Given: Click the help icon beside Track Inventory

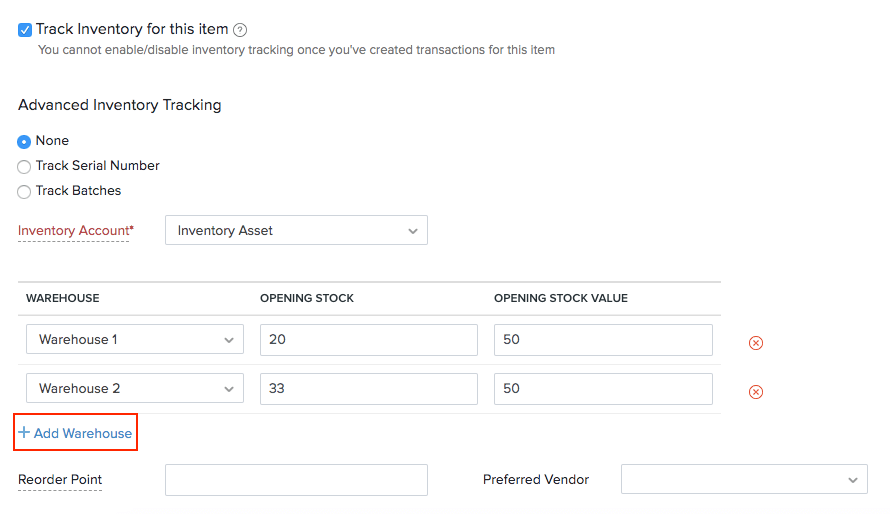Looking at the screenshot, I should pyautogui.click(x=240, y=30).
